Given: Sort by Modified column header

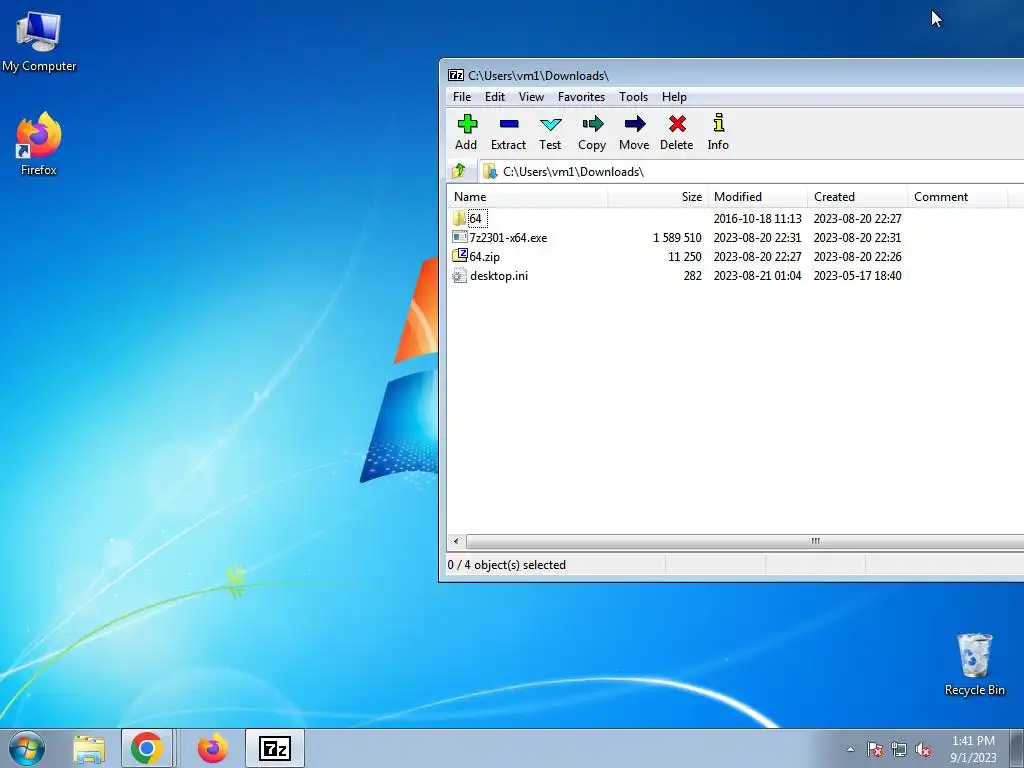Looking at the screenshot, I should (x=758, y=197).
